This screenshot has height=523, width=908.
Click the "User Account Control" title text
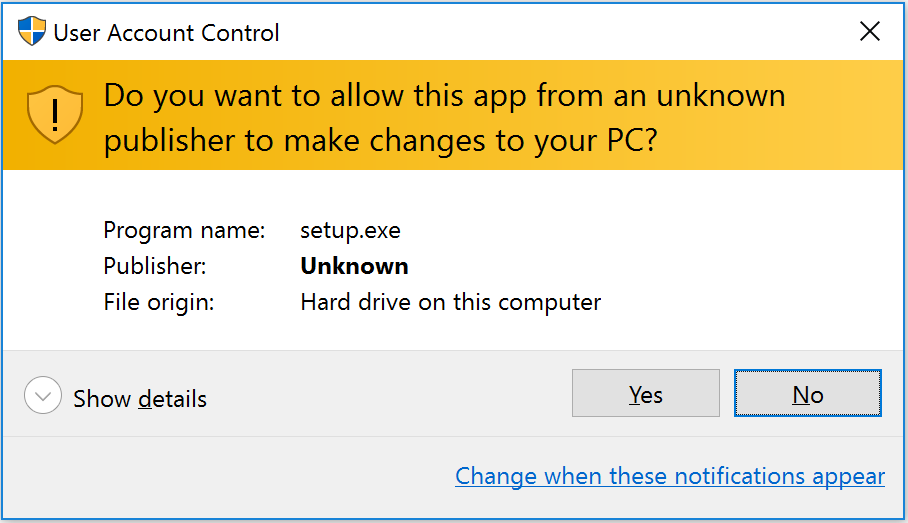(x=166, y=33)
